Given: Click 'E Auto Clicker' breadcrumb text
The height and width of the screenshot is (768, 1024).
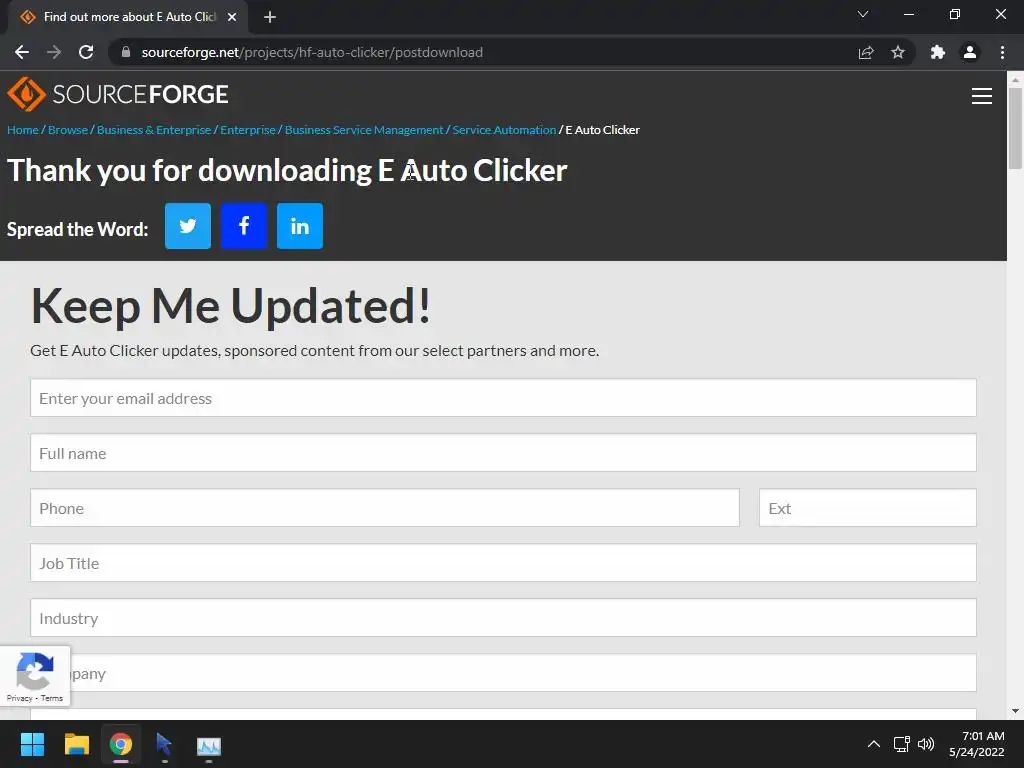Looking at the screenshot, I should pyautogui.click(x=602, y=130).
